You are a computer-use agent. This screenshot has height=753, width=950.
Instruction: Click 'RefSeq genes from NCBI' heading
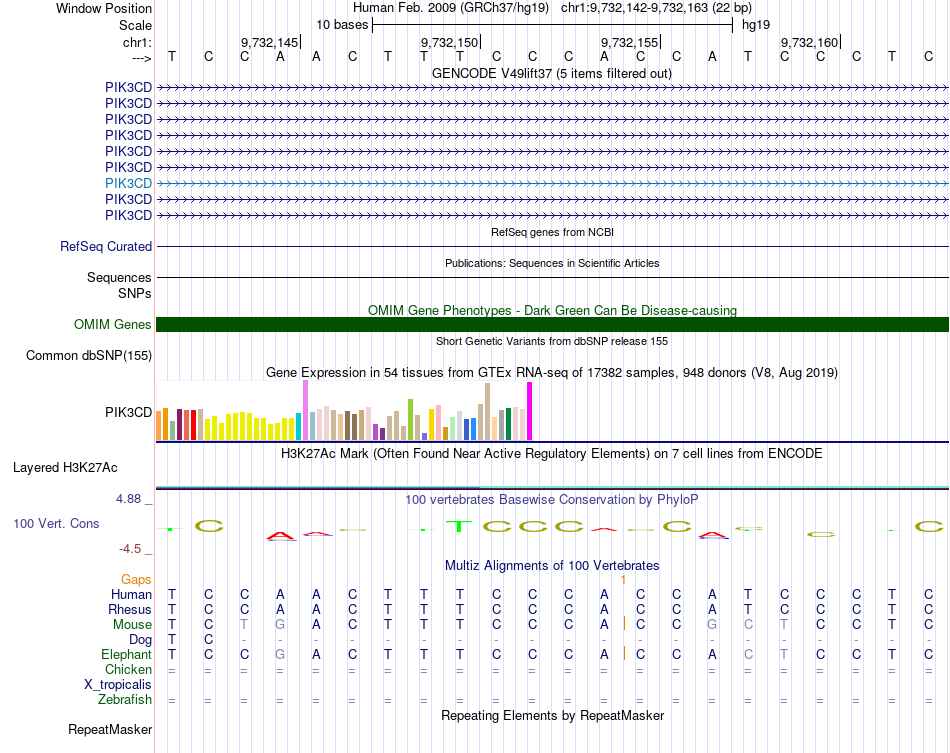click(553, 232)
